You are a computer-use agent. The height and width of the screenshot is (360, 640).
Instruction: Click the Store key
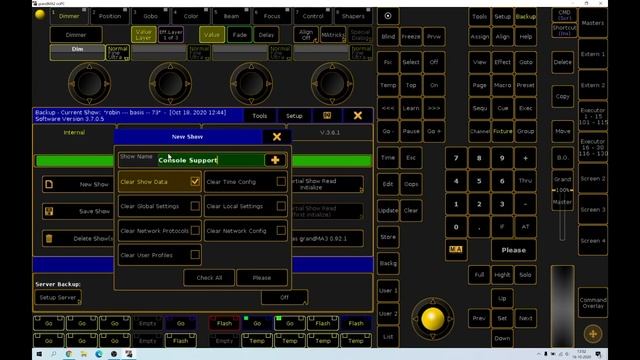(388, 237)
